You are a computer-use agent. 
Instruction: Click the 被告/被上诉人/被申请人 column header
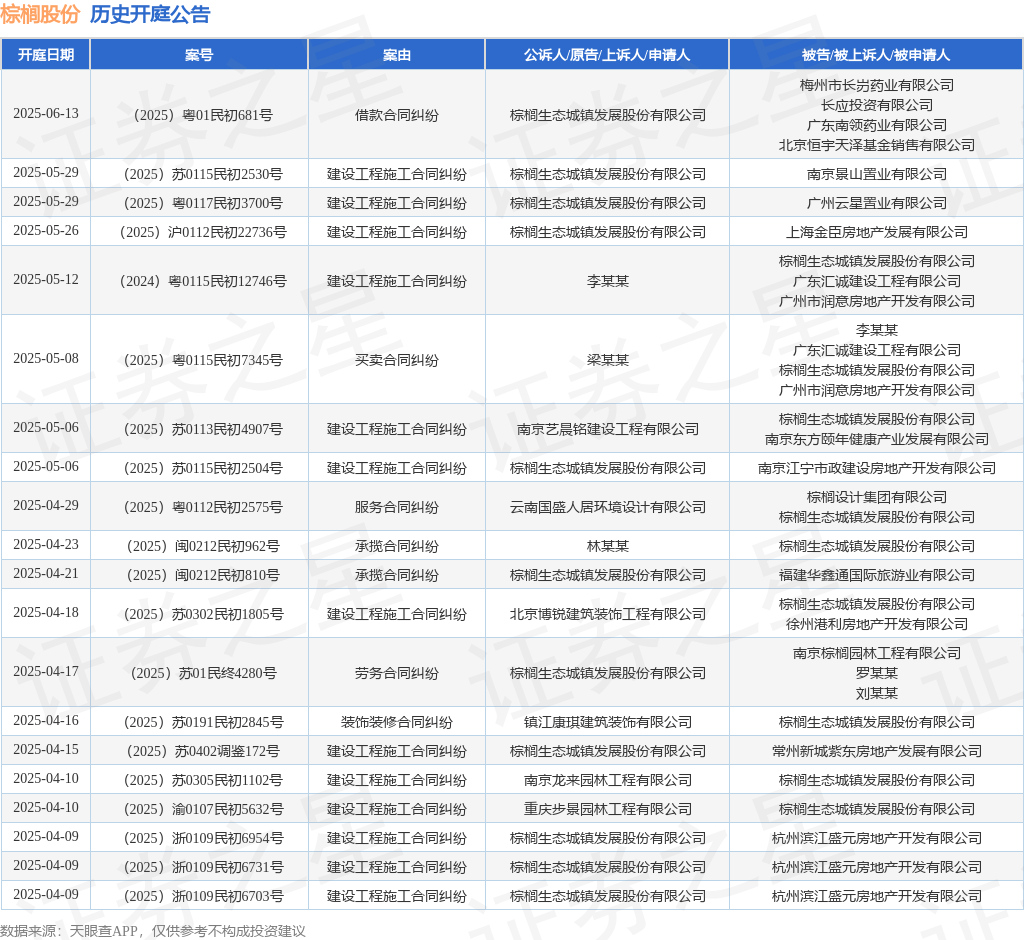[x=876, y=55]
